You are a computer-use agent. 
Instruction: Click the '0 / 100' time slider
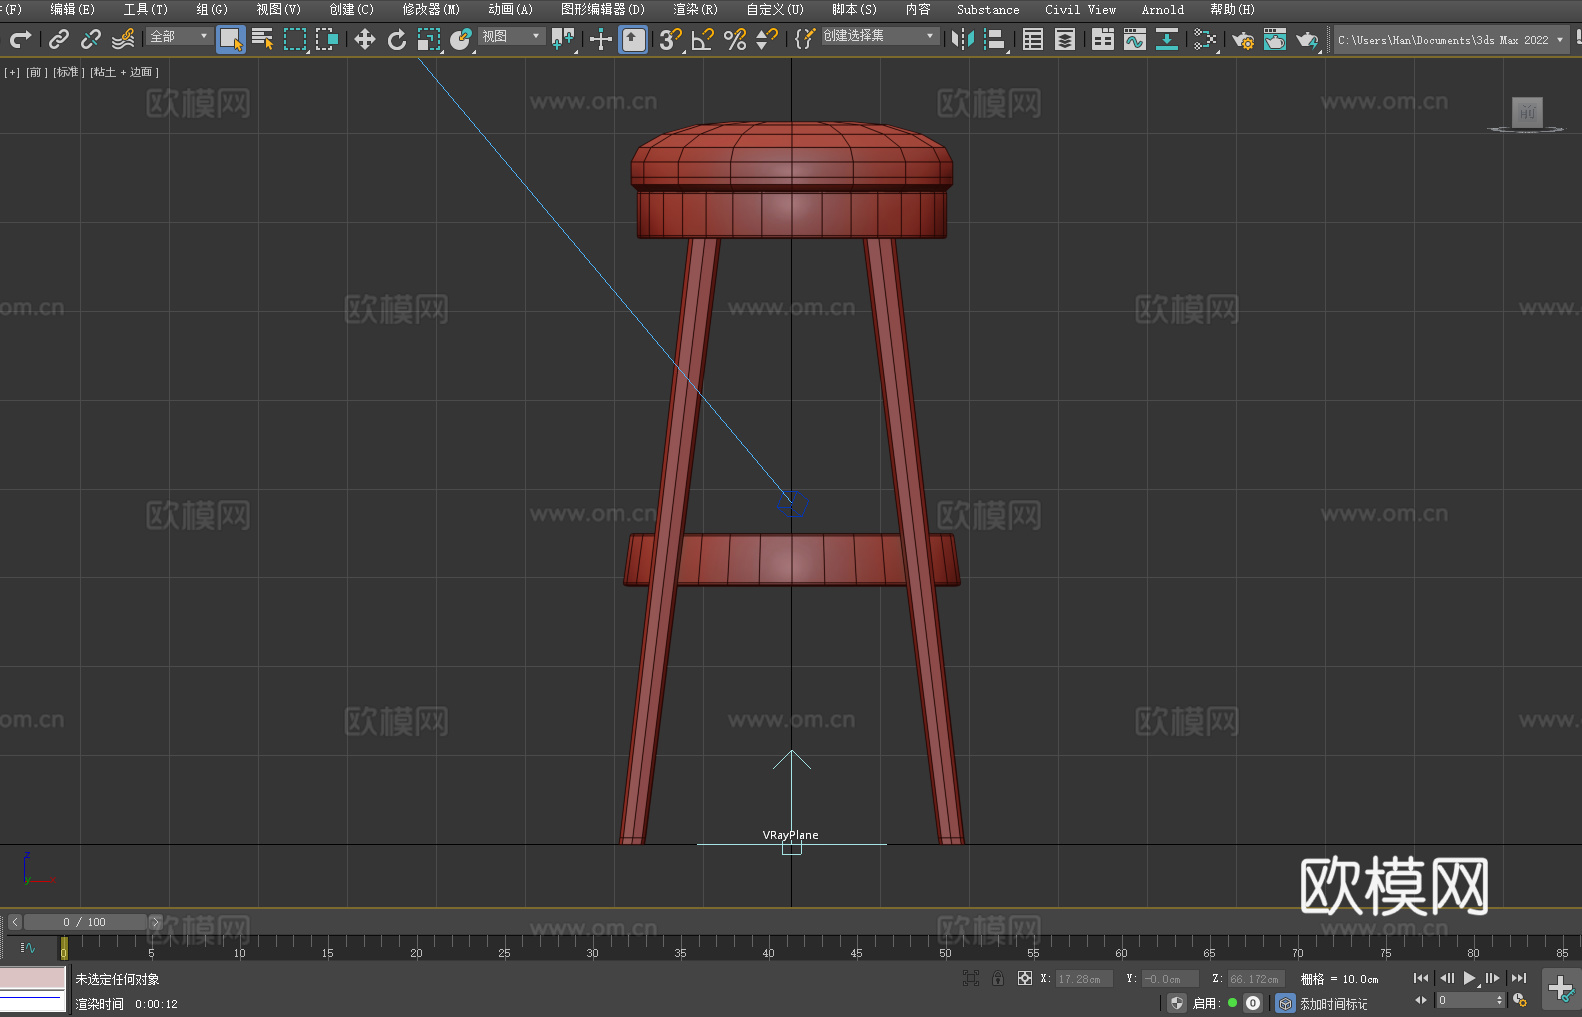pos(85,922)
